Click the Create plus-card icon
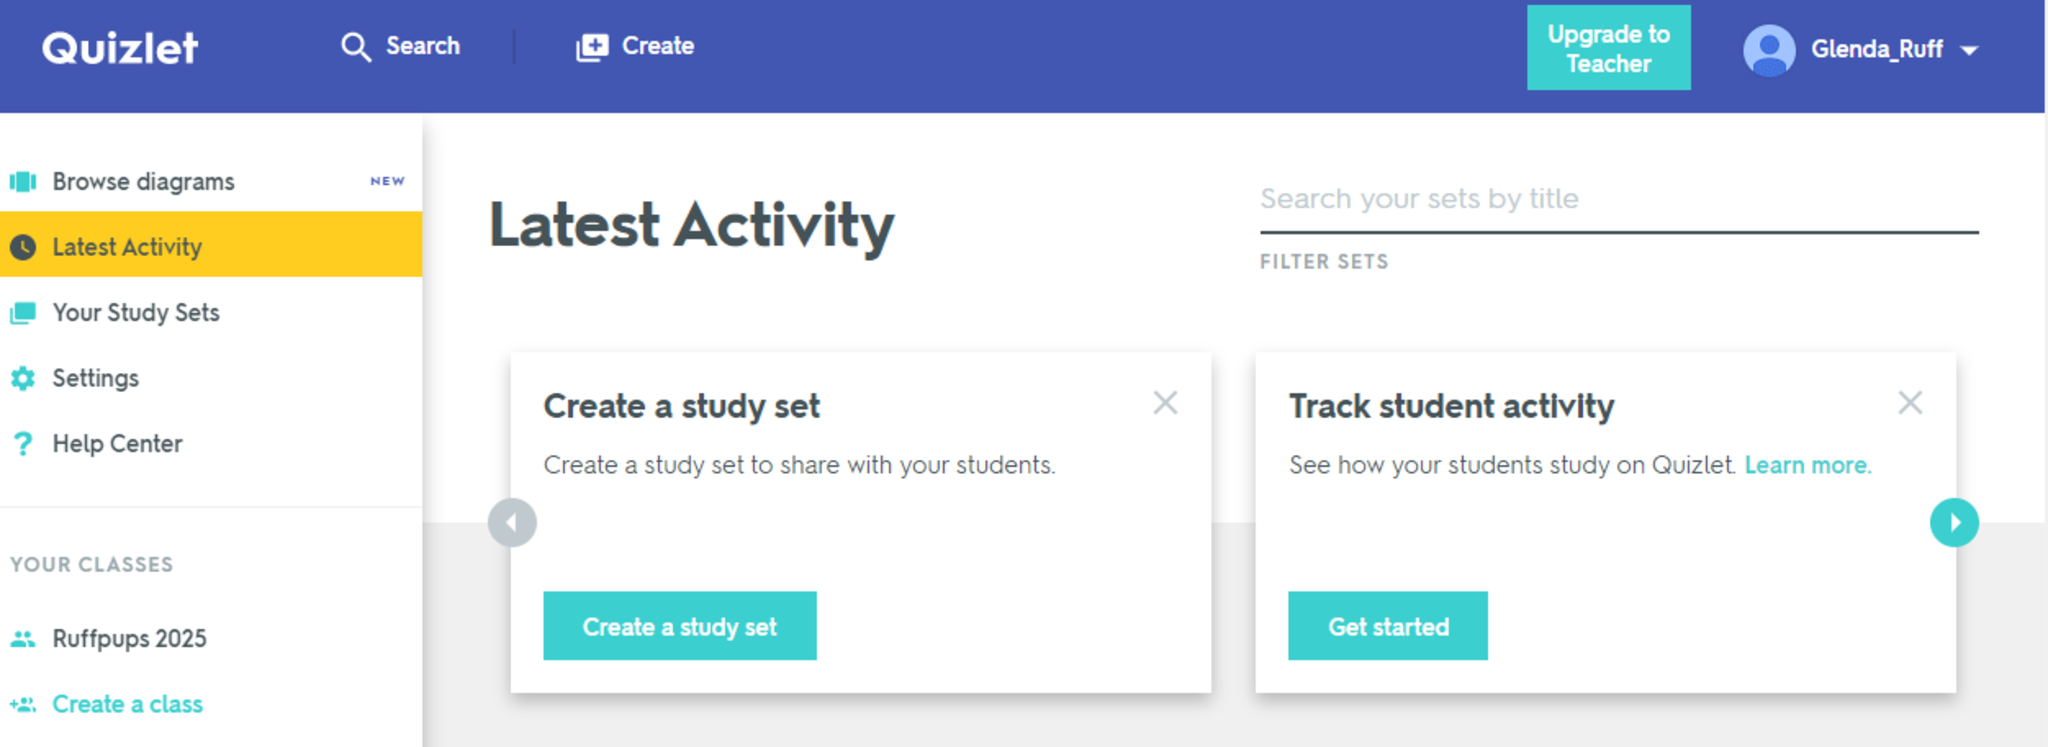This screenshot has height=747, width=2048. click(x=592, y=47)
